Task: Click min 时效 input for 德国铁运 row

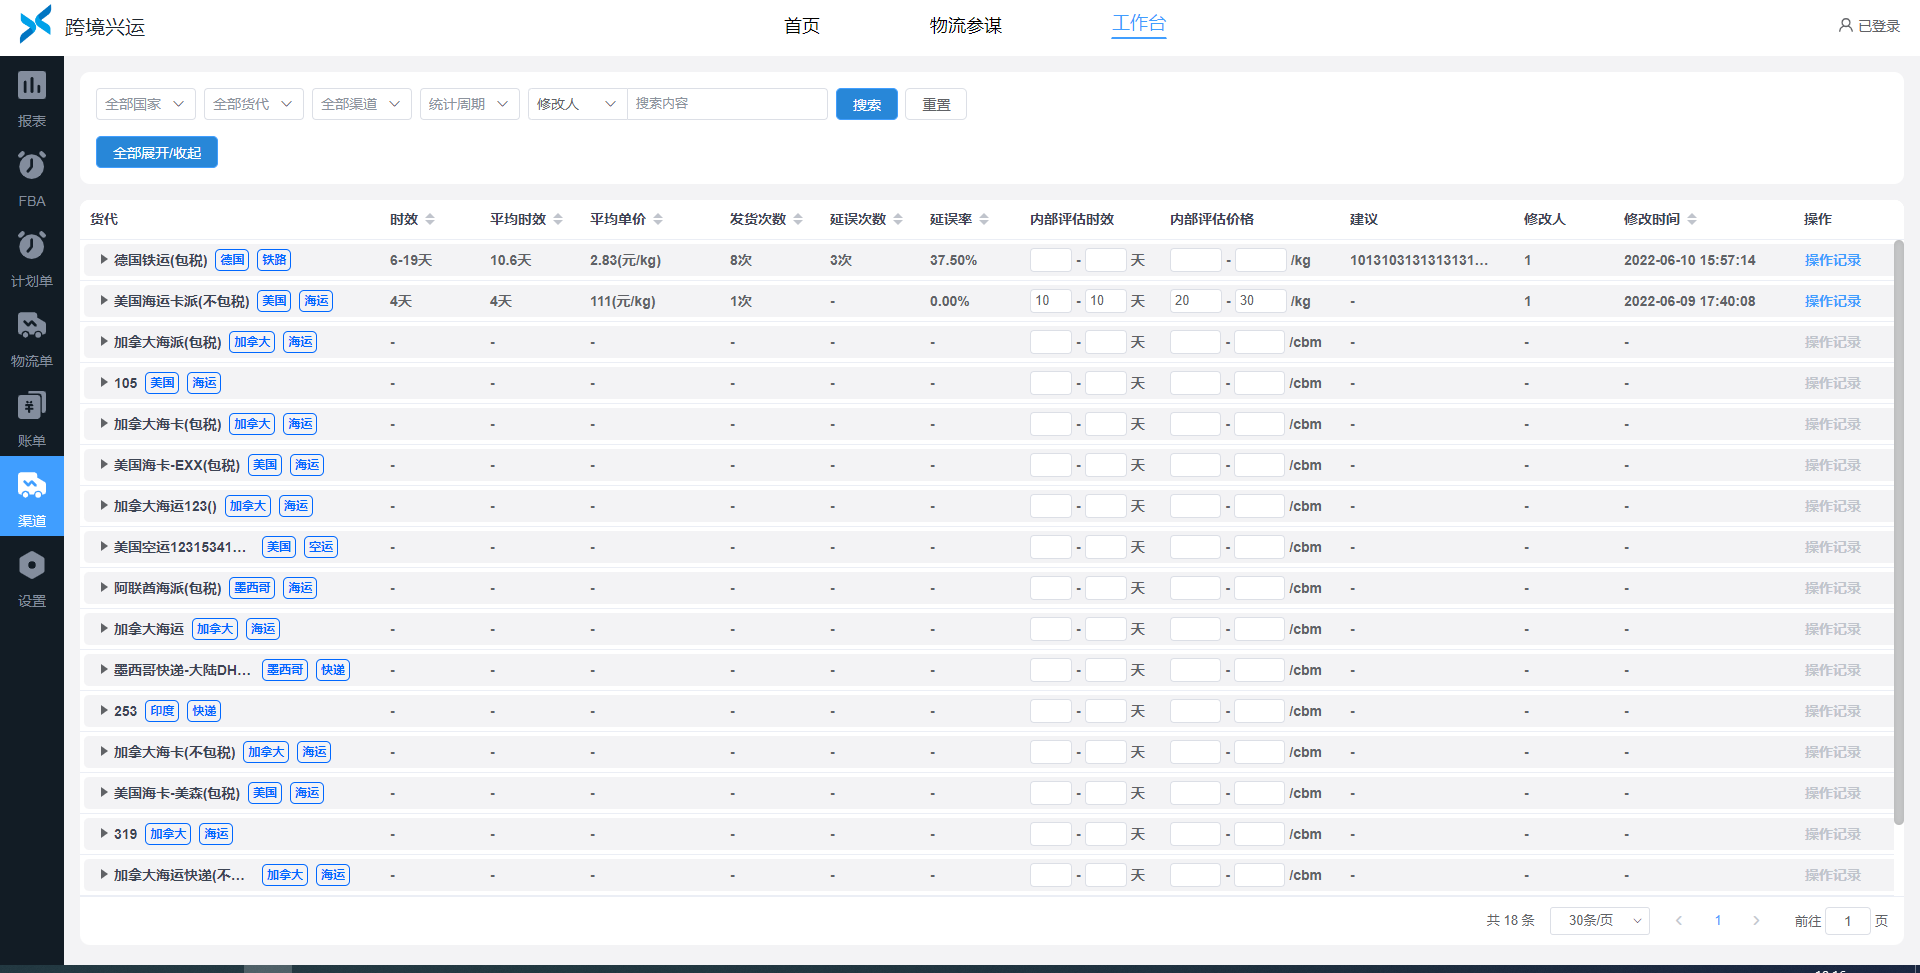Action: pyautogui.click(x=1051, y=260)
